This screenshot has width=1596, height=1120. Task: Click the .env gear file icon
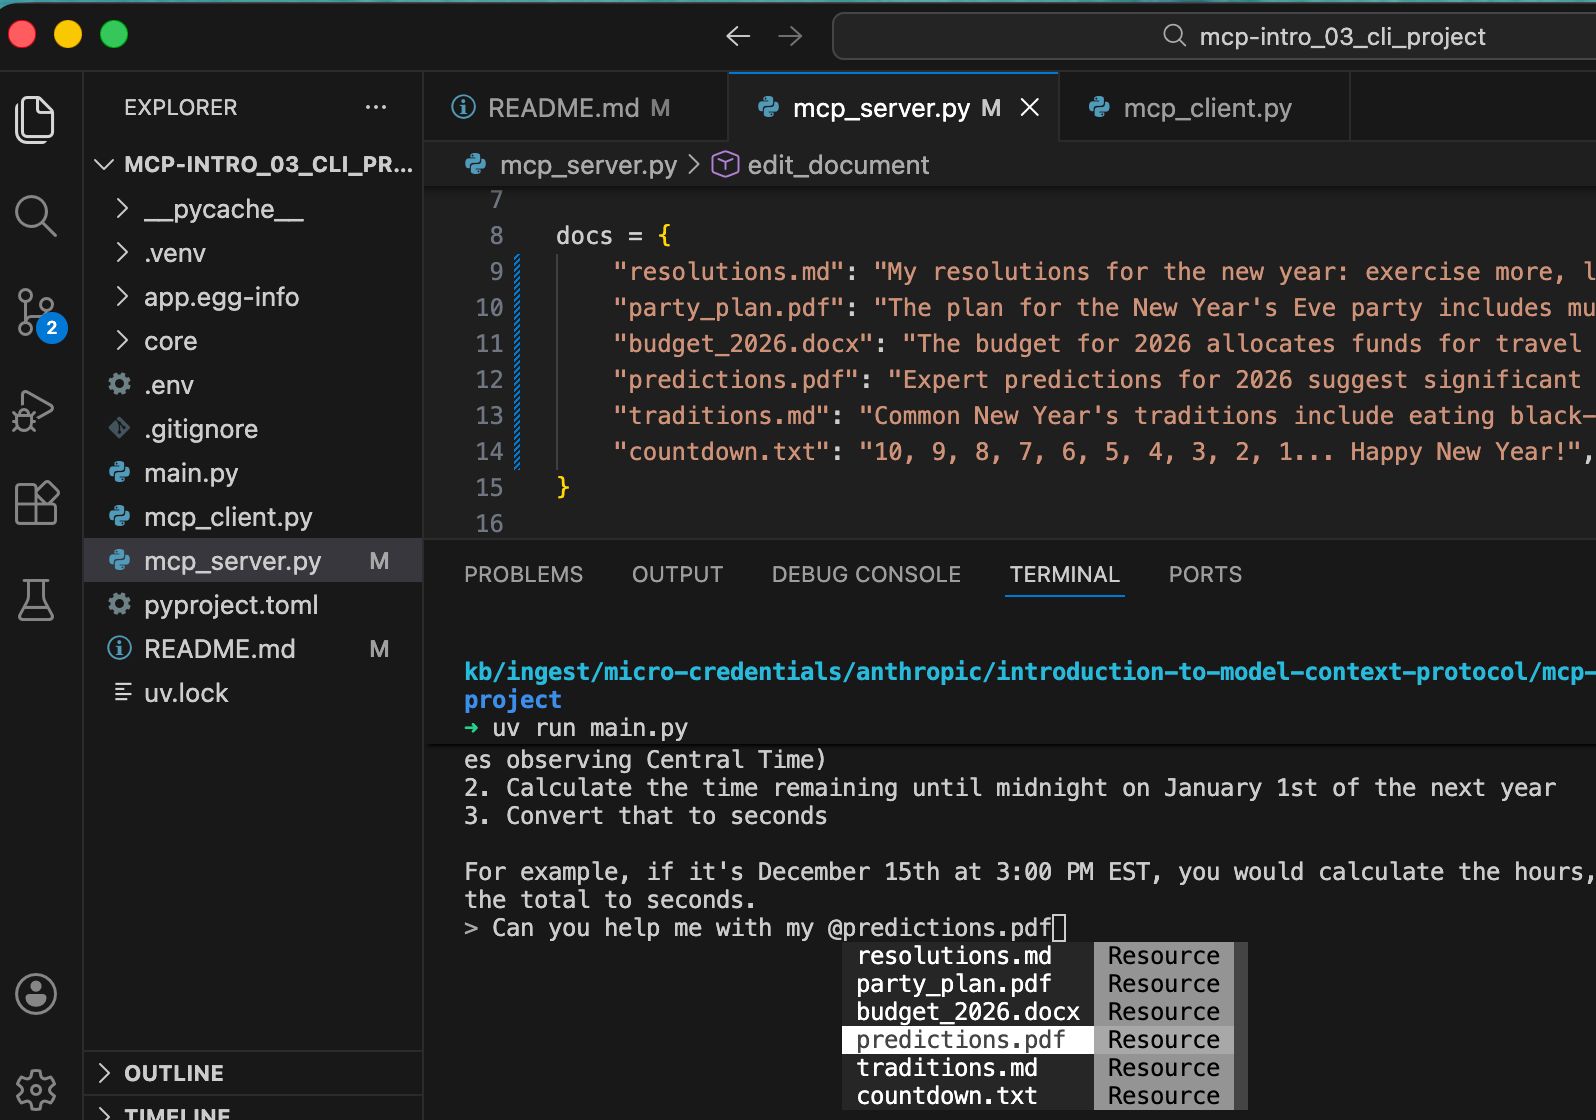point(120,384)
